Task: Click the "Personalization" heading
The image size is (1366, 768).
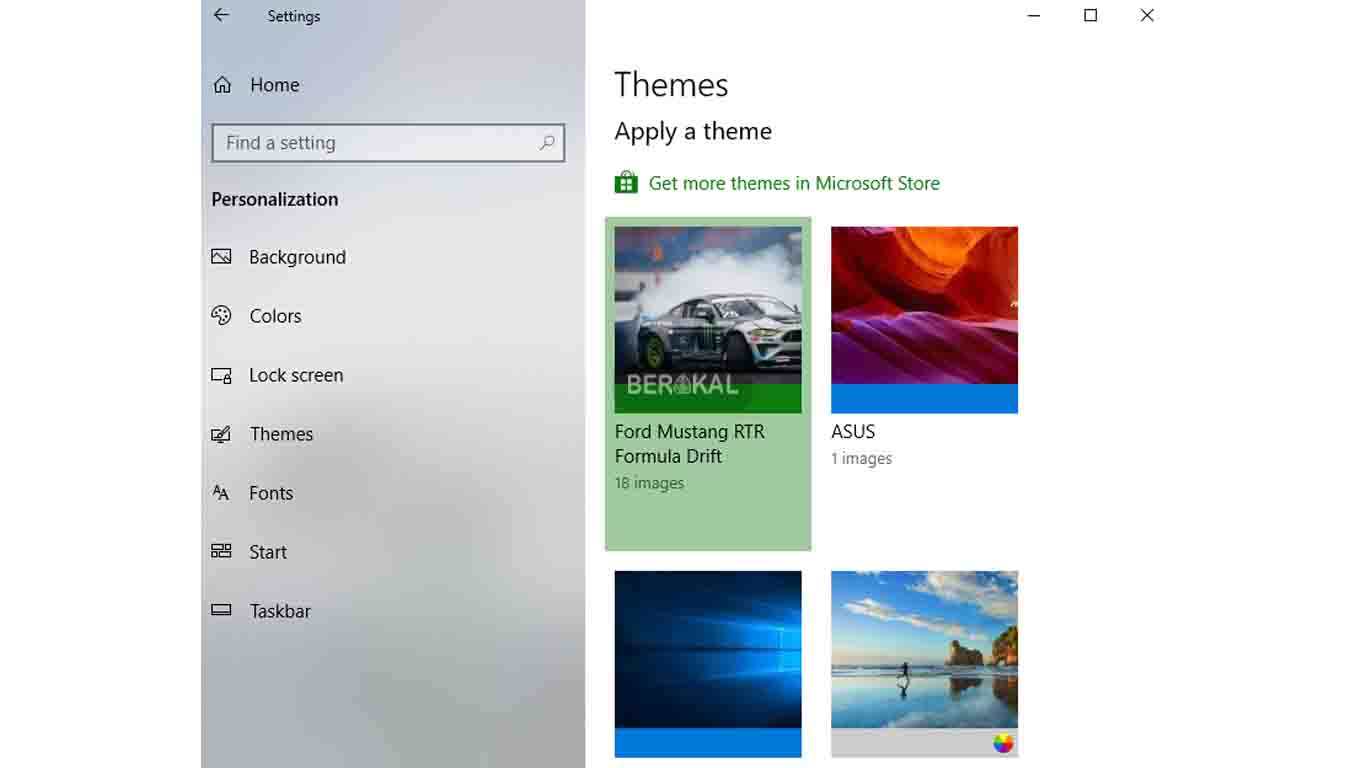Action: click(275, 199)
